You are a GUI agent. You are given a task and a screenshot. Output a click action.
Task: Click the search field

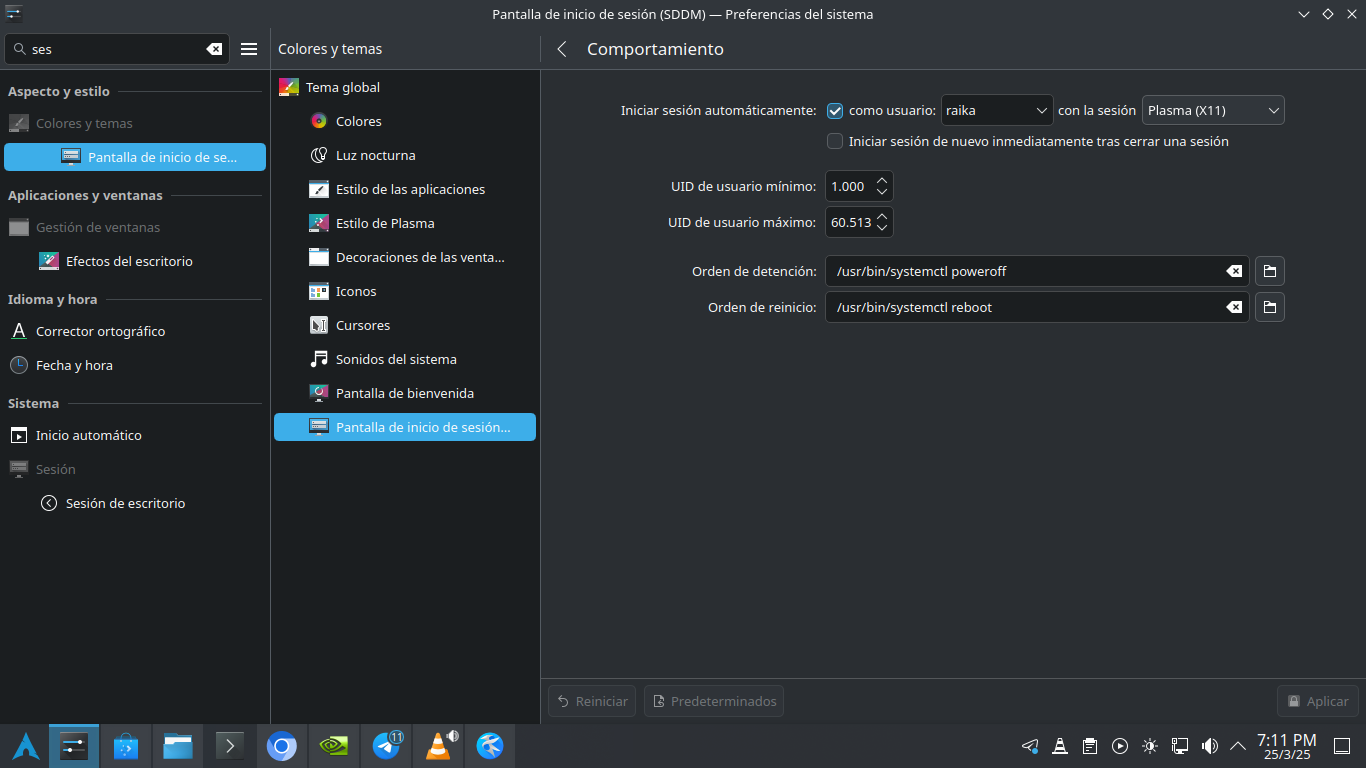click(x=117, y=49)
